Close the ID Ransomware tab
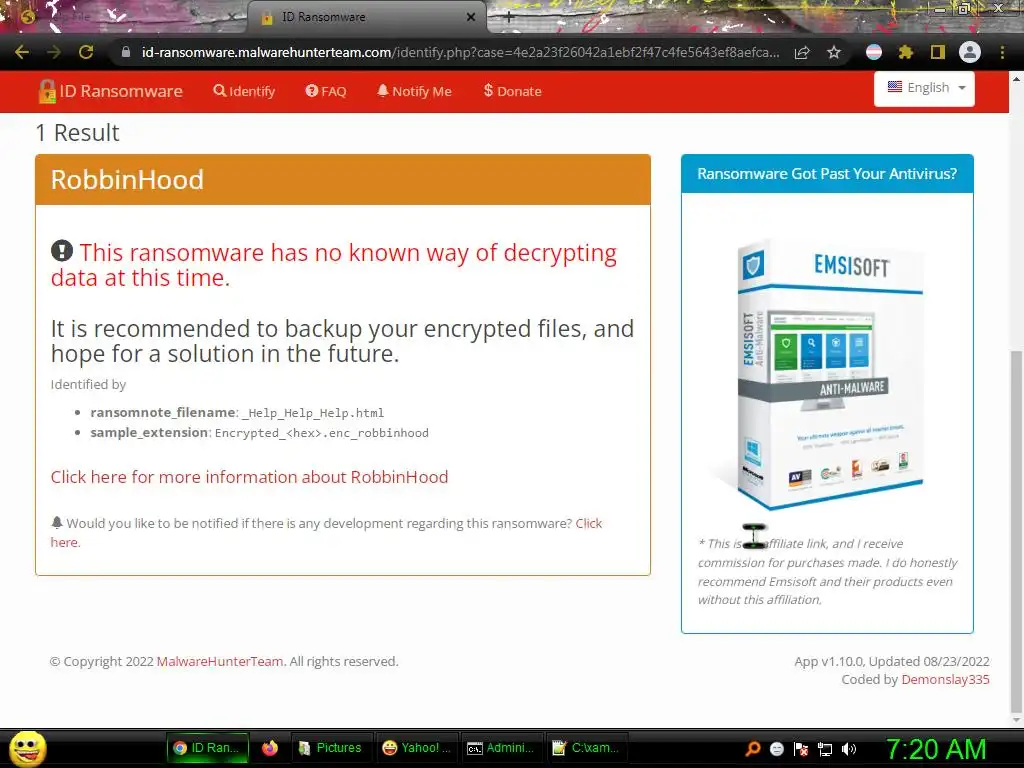This screenshot has width=1024, height=768. tap(471, 18)
